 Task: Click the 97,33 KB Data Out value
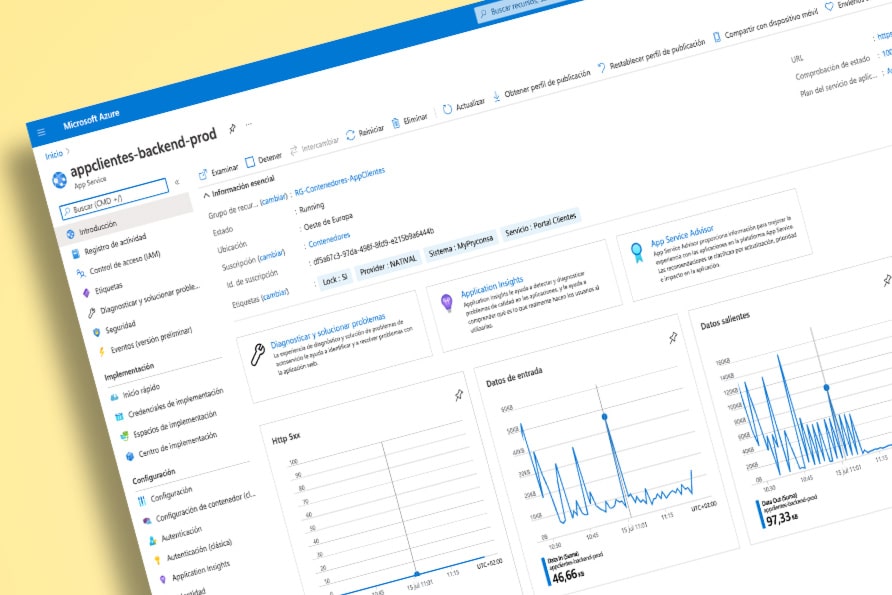(x=782, y=519)
